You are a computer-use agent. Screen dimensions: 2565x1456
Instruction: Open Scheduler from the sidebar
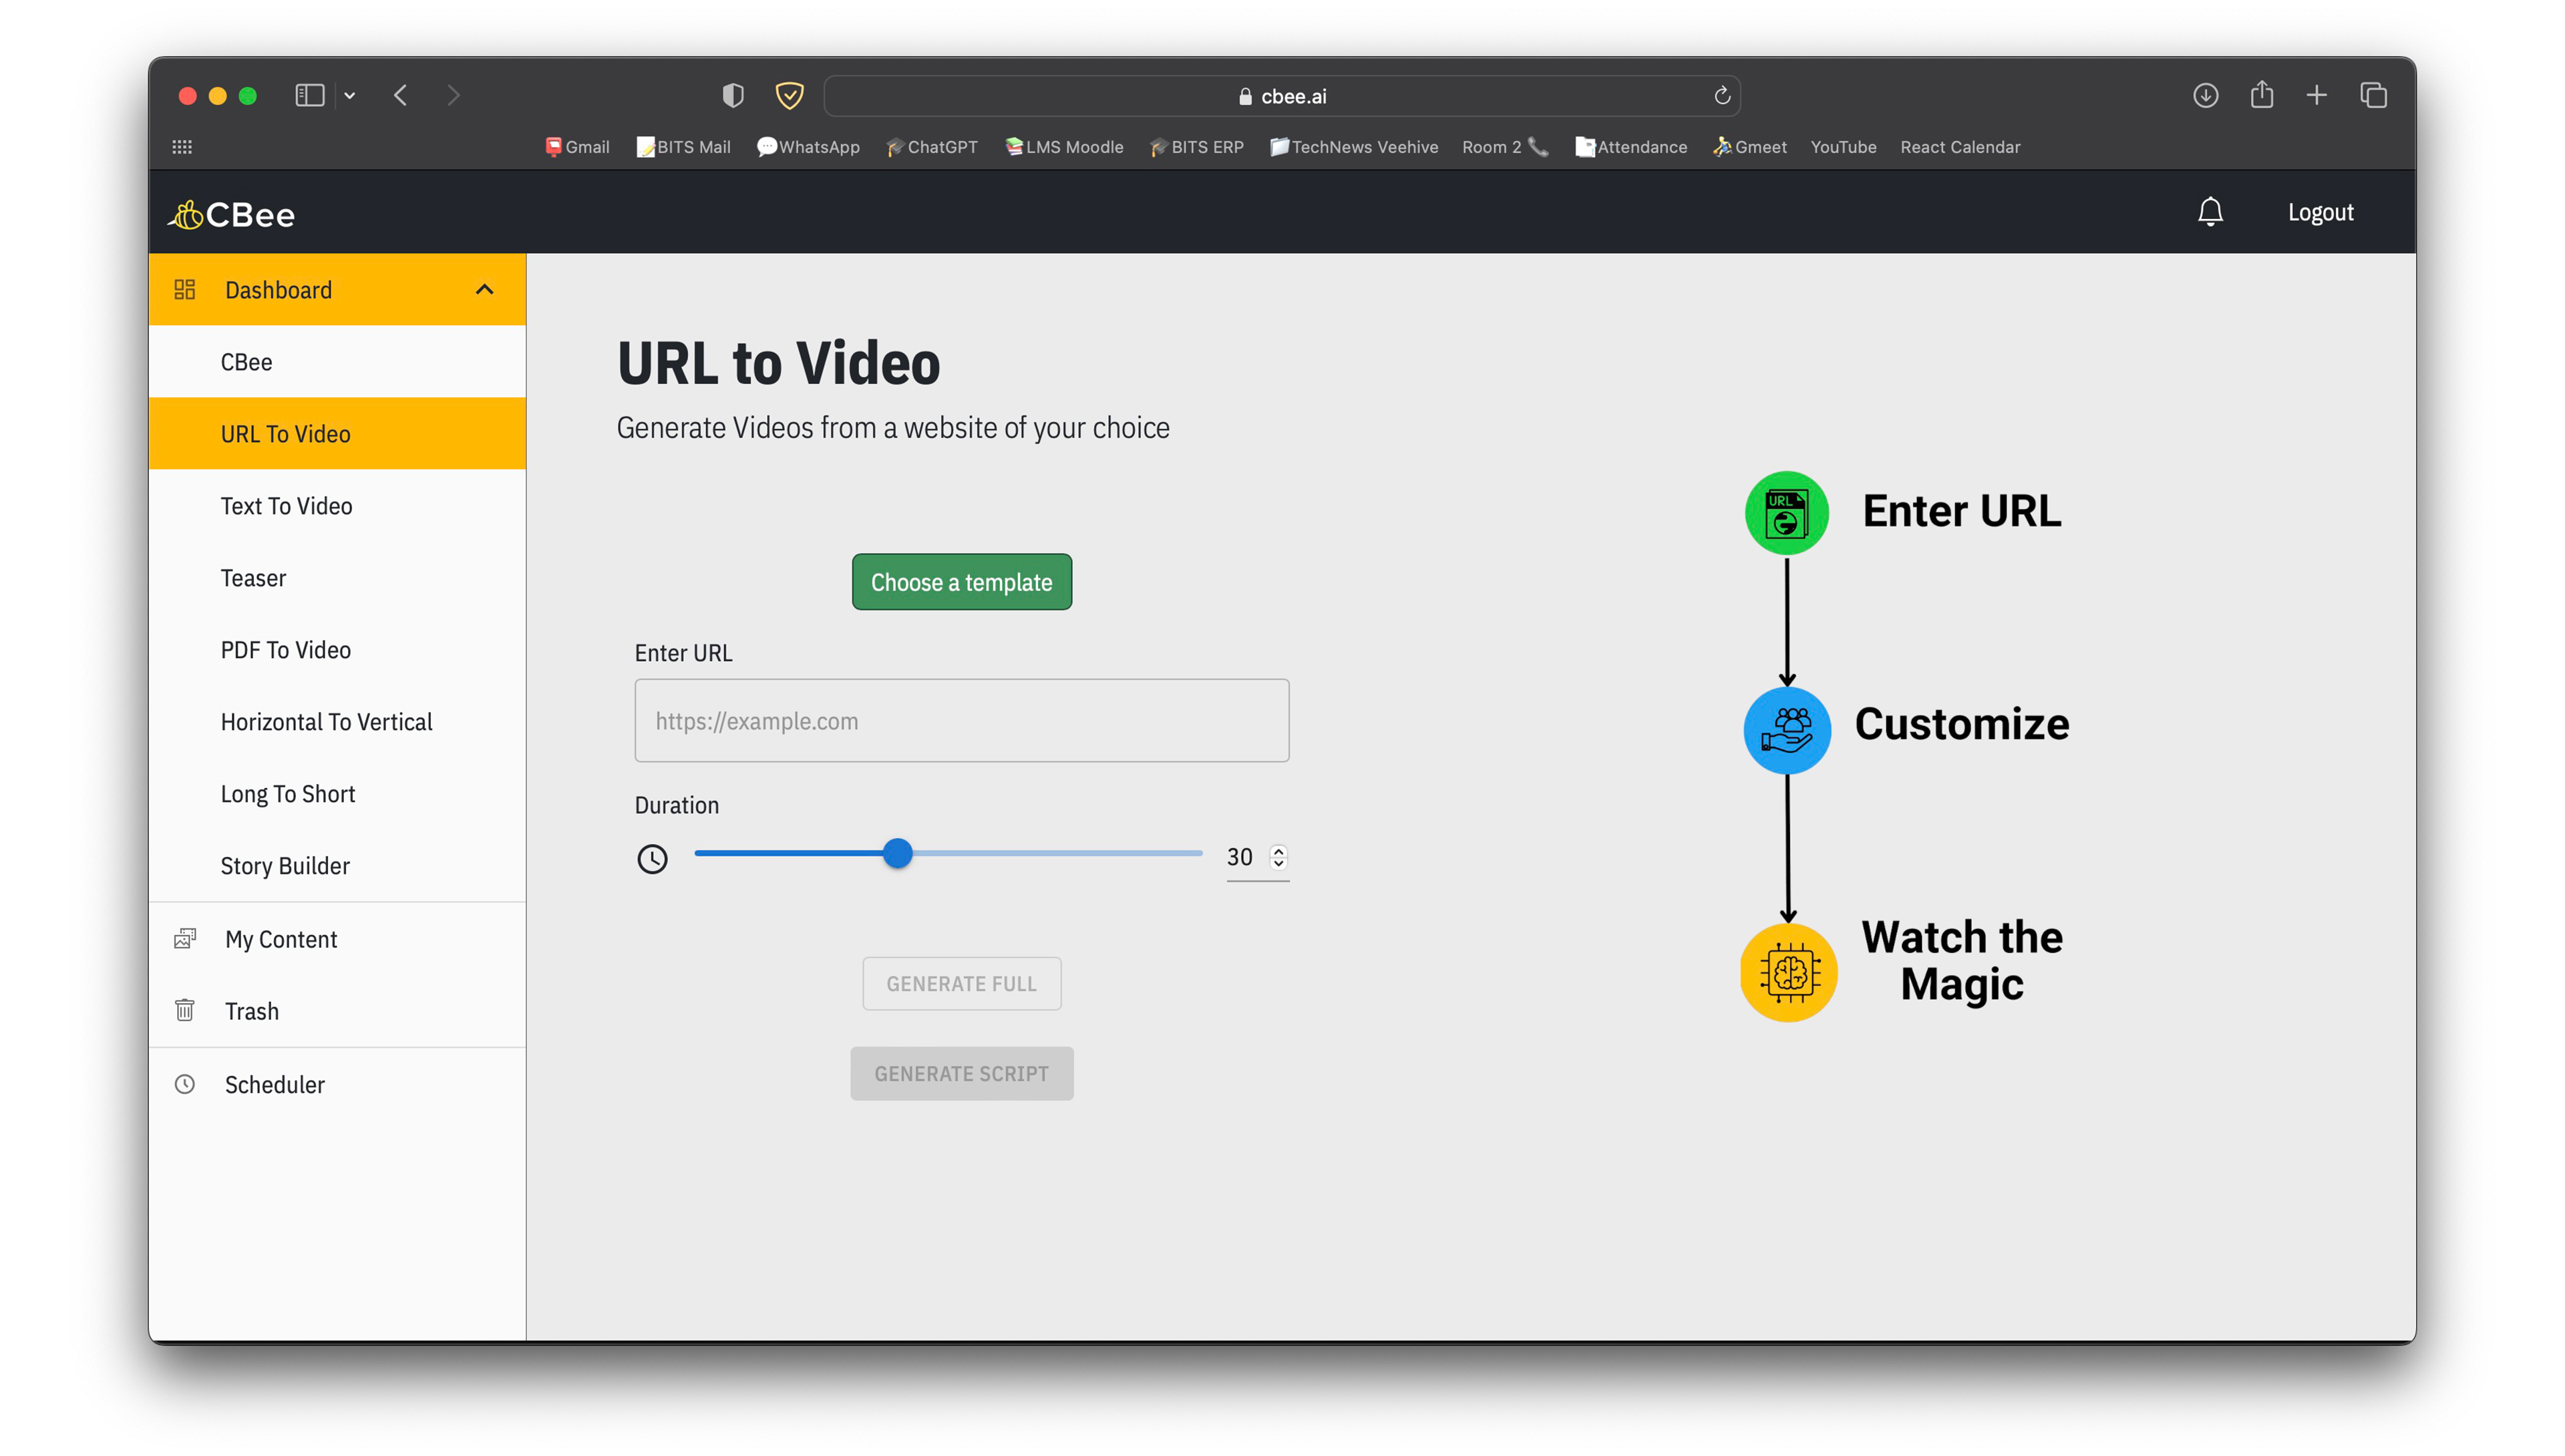(x=337, y=1085)
